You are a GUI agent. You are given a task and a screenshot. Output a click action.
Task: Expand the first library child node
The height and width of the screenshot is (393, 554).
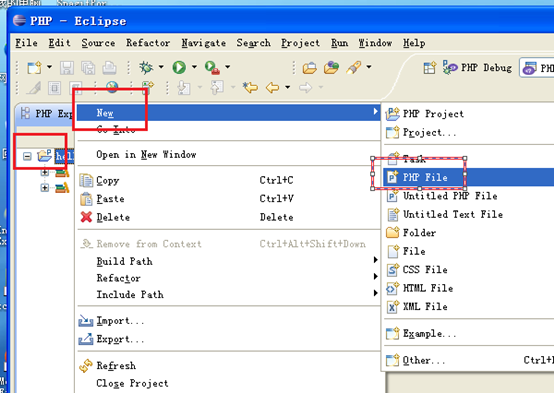(x=45, y=172)
